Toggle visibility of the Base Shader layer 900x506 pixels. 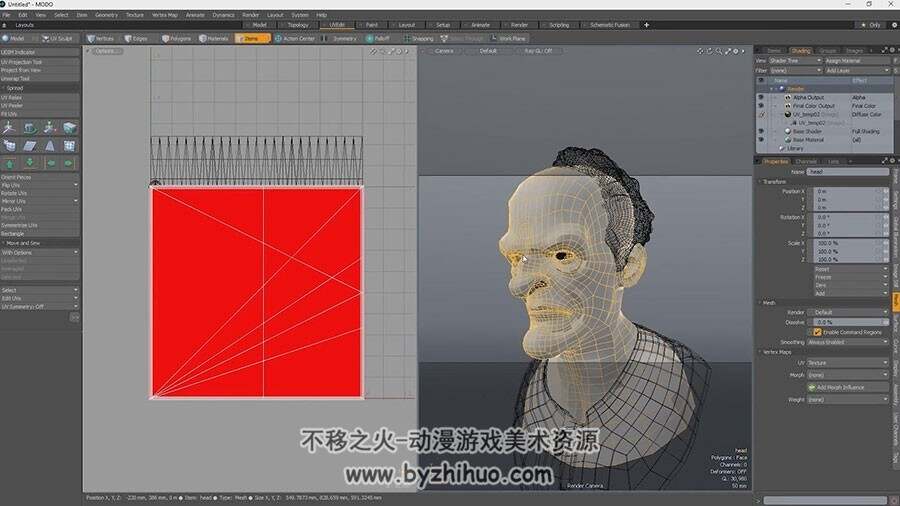click(761, 131)
